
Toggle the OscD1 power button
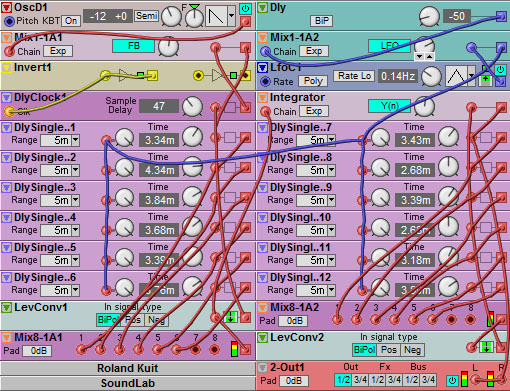tap(246, 9)
